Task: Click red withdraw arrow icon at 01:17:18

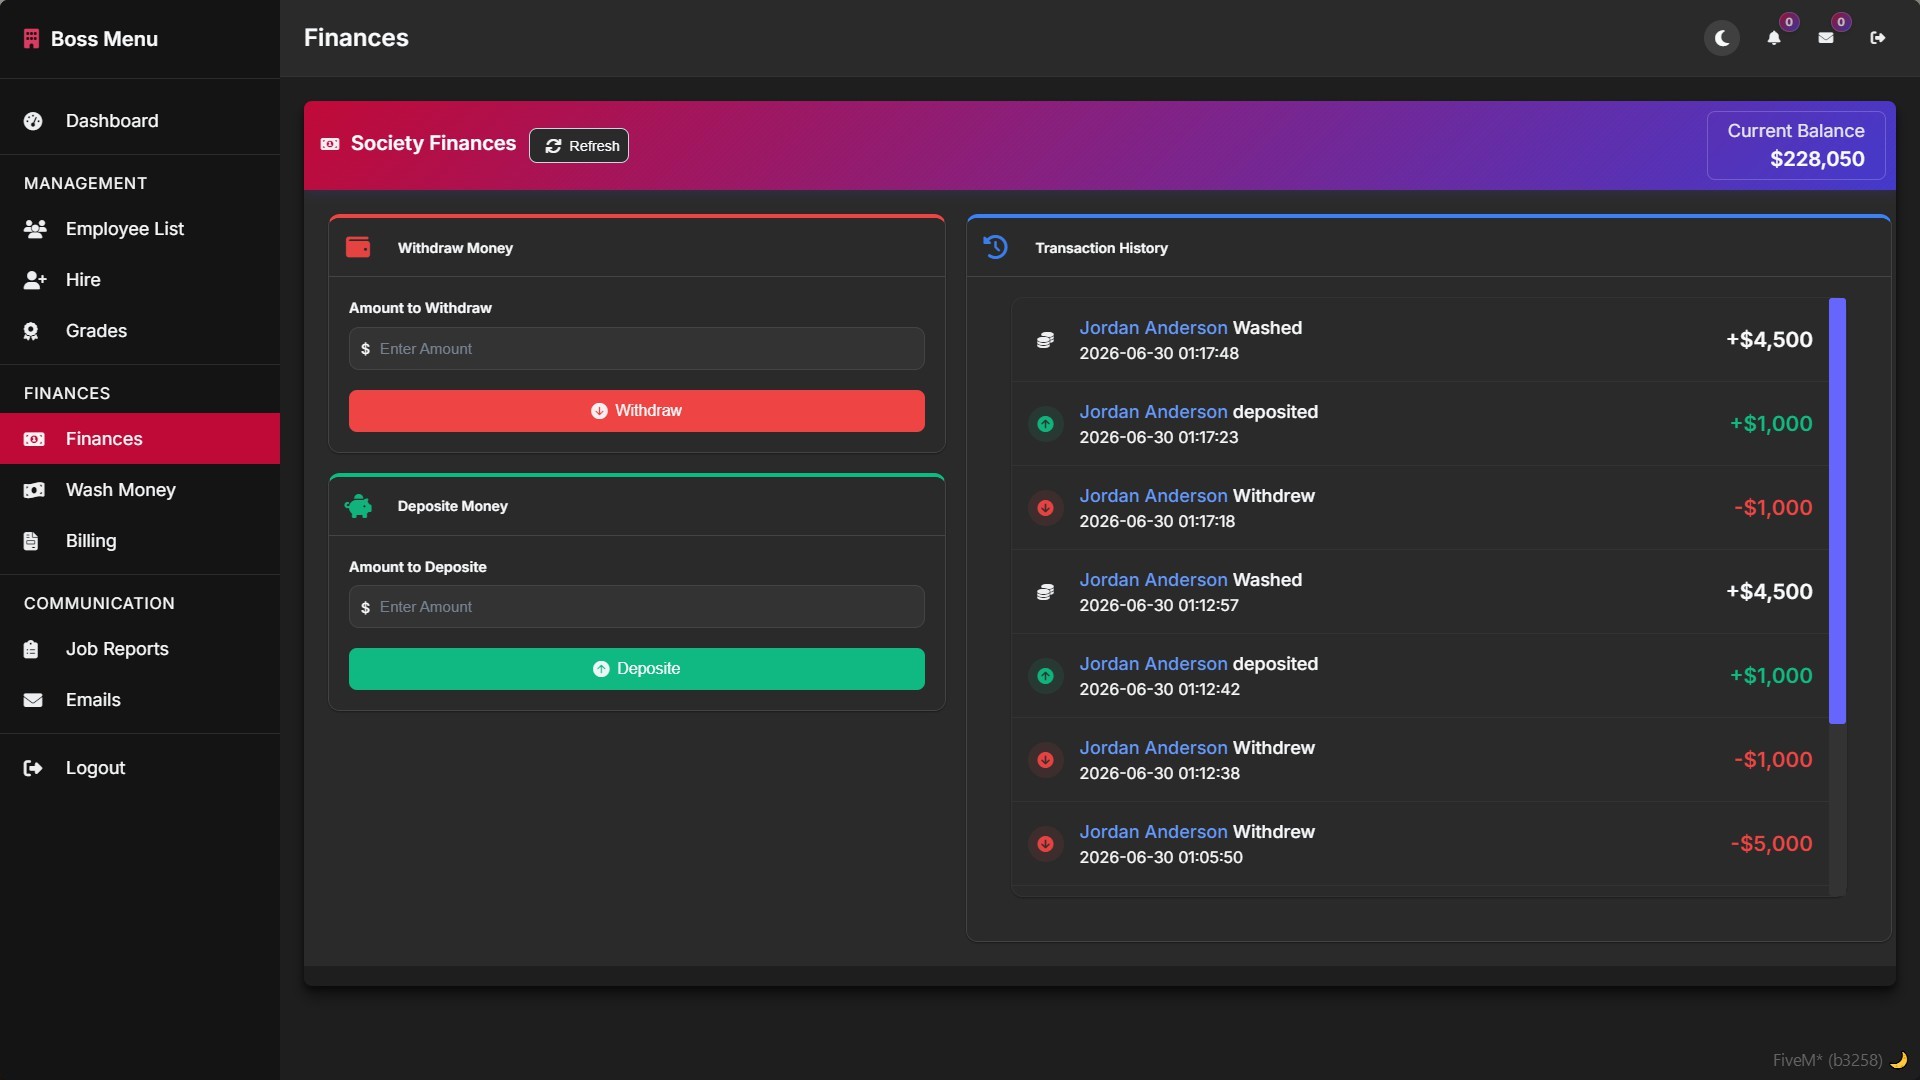Action: click(1045, 508)
